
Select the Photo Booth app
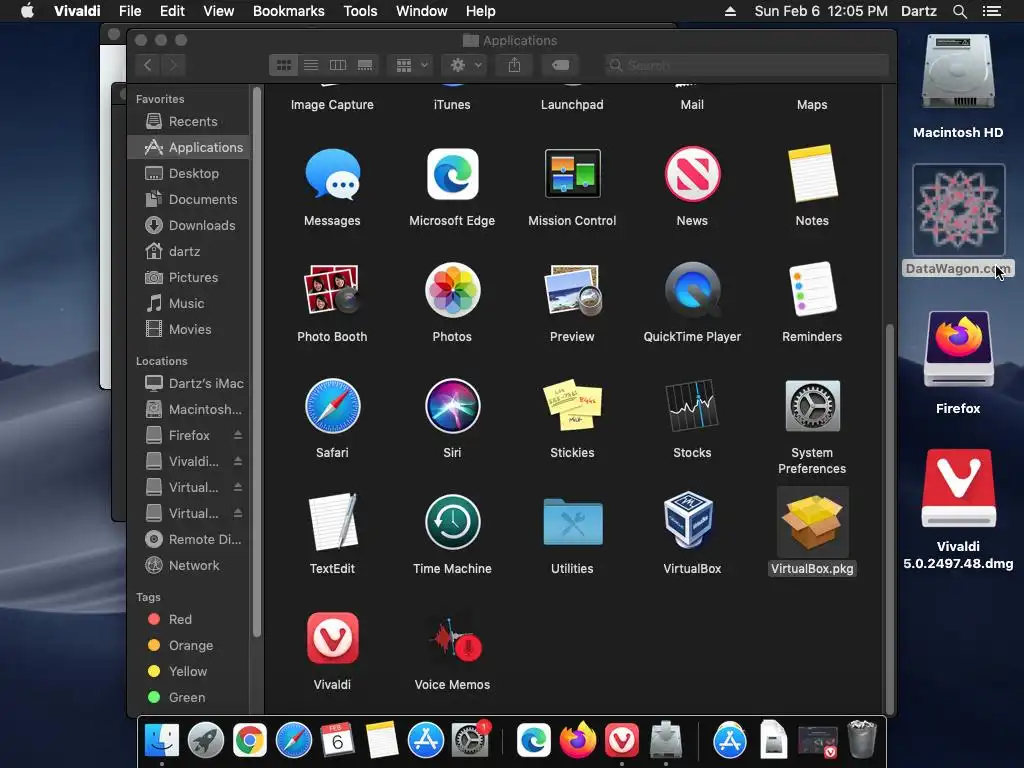click(332, 289)
